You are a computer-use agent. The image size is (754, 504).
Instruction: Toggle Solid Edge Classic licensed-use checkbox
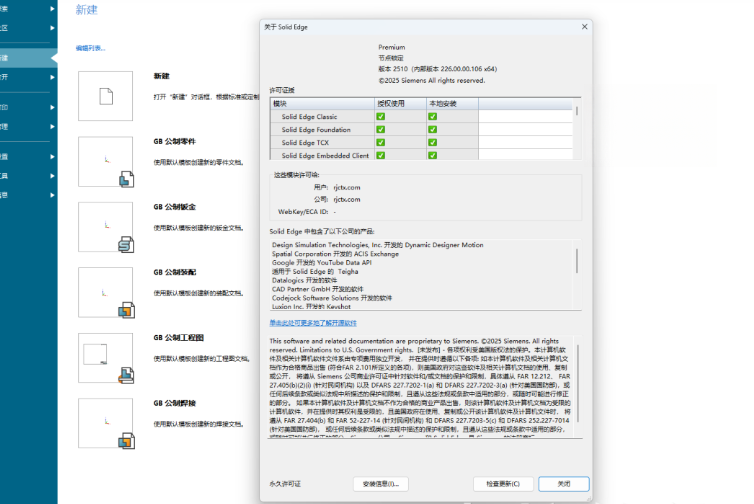tap(380, 116)
